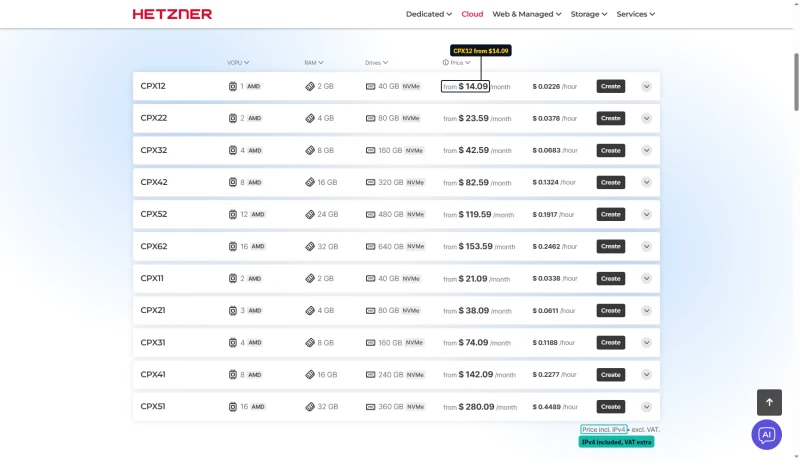Click the CPU icon in CPX11 row
Viewport: 800px width, 461px height.
pyautogui.click(x=233, y=278)
